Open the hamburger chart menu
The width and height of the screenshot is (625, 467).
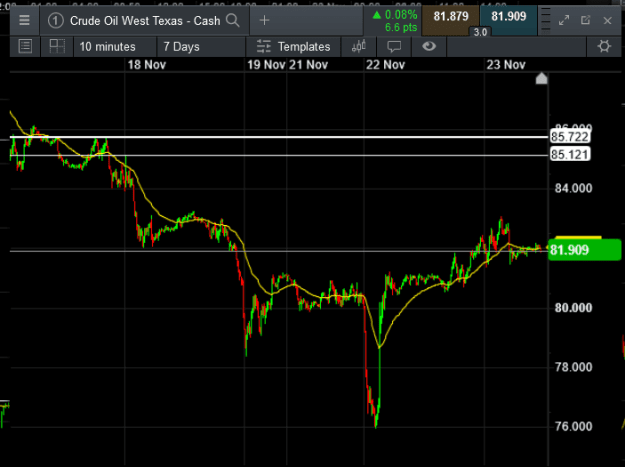[x=24, y=20]
